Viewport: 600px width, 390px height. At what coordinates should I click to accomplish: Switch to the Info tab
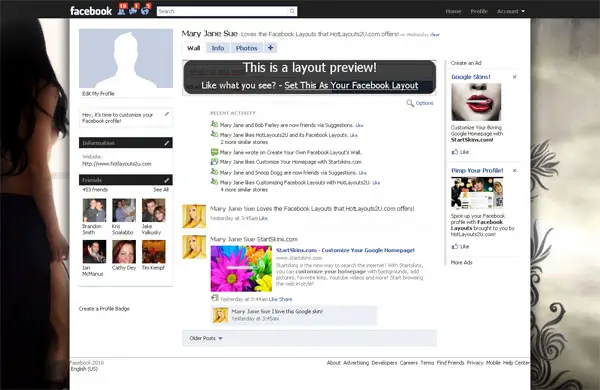tap(218, 48)
